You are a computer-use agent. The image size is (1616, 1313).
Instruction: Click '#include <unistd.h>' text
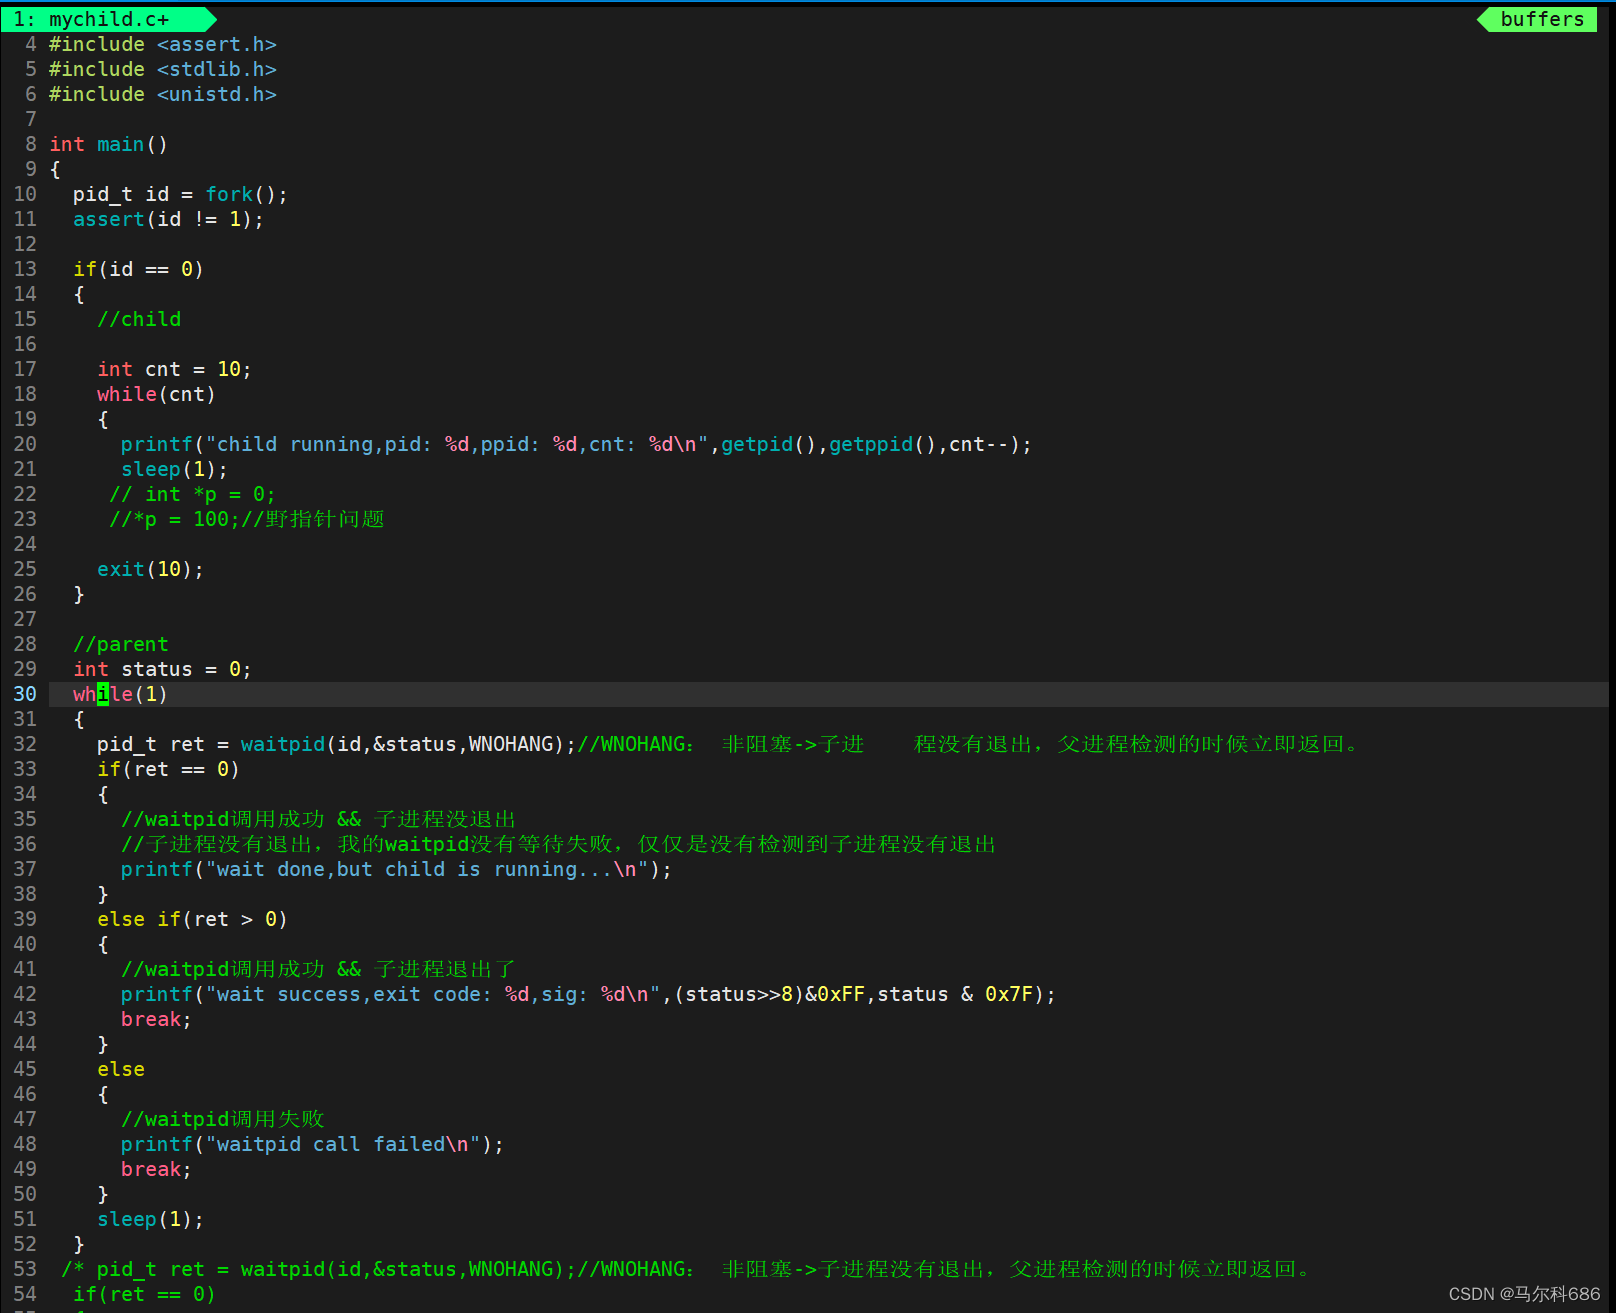coord(163,94)
